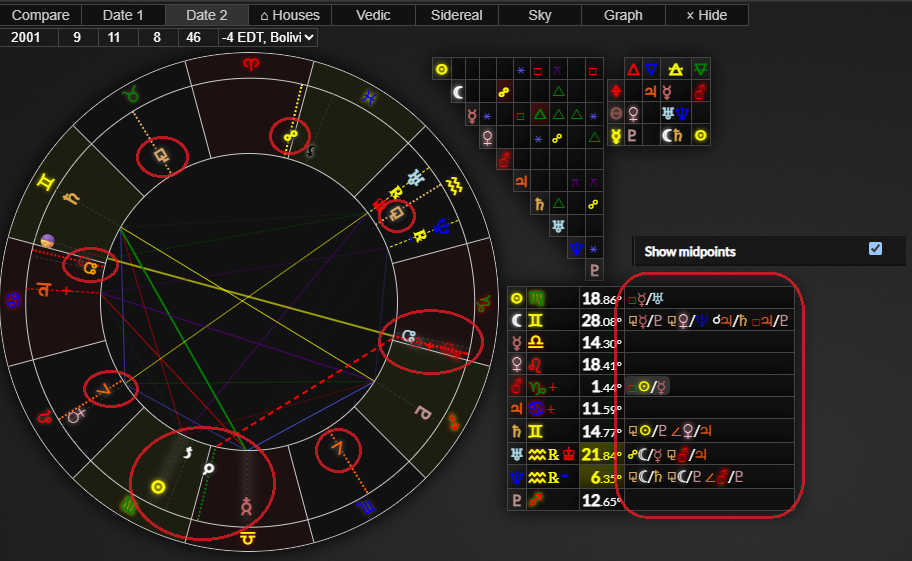Enable the Show midpoints checkbox
This screenshot has height=561, width=912.
(x=875, y=249)
